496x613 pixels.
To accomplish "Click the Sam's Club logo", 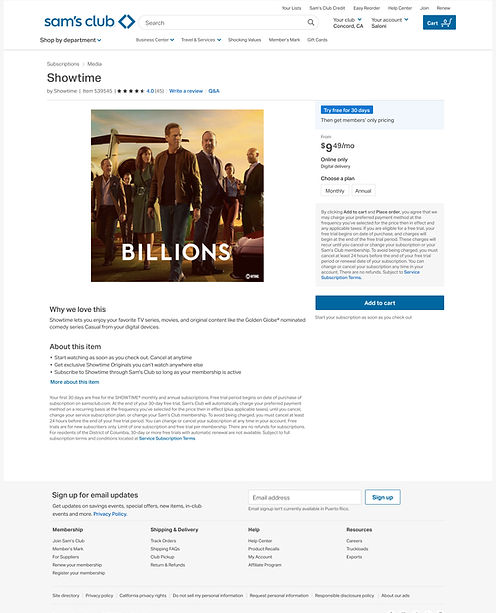I will click(90, 22).
